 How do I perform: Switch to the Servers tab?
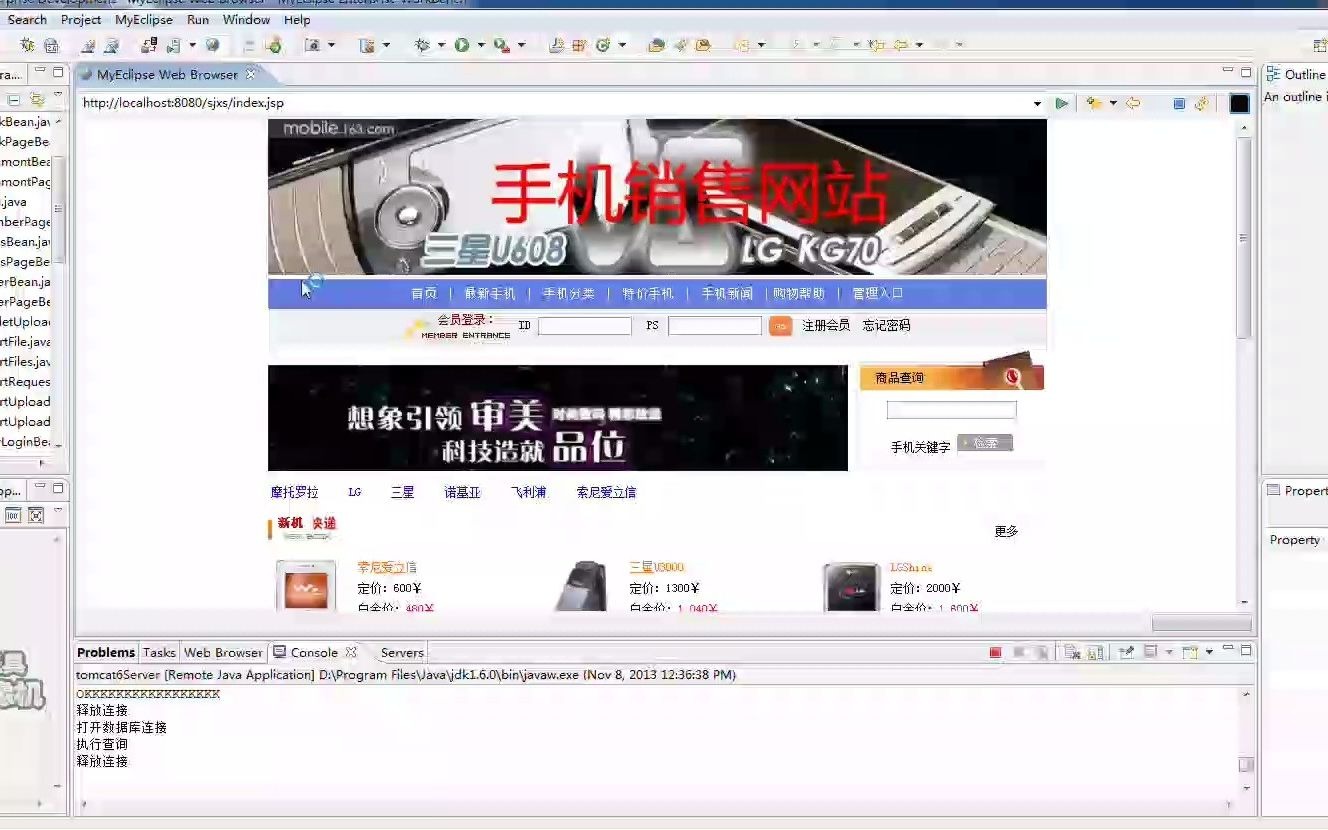click(x=402, y=652)
